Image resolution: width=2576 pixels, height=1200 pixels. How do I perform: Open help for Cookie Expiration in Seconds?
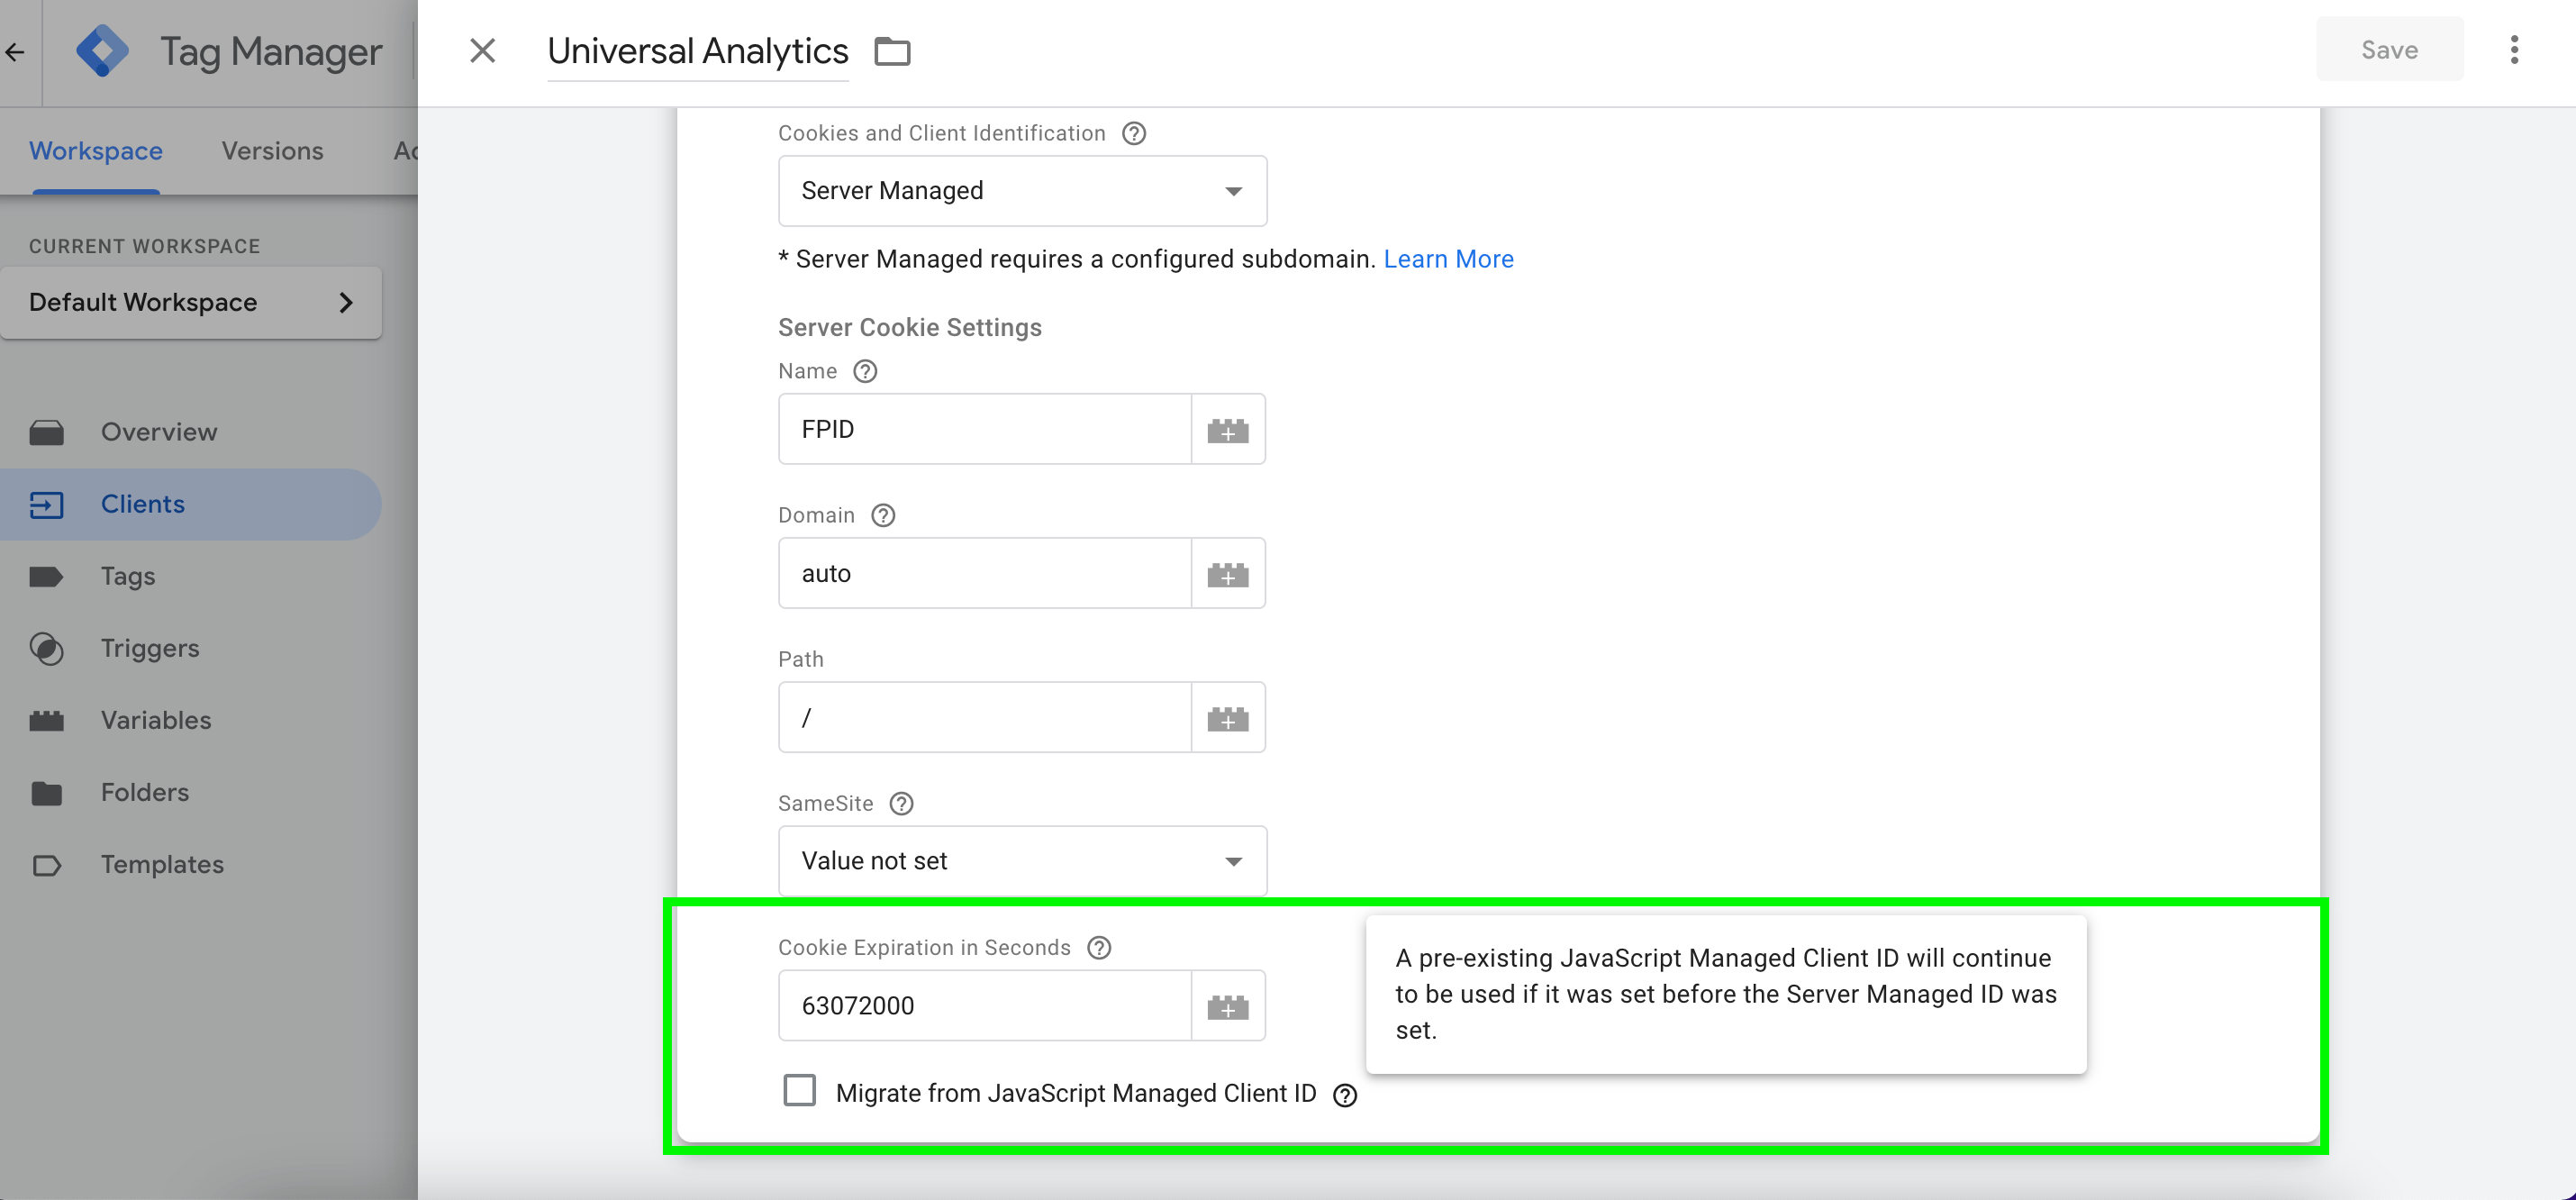pyautogui.click(x=1099, y=947)
